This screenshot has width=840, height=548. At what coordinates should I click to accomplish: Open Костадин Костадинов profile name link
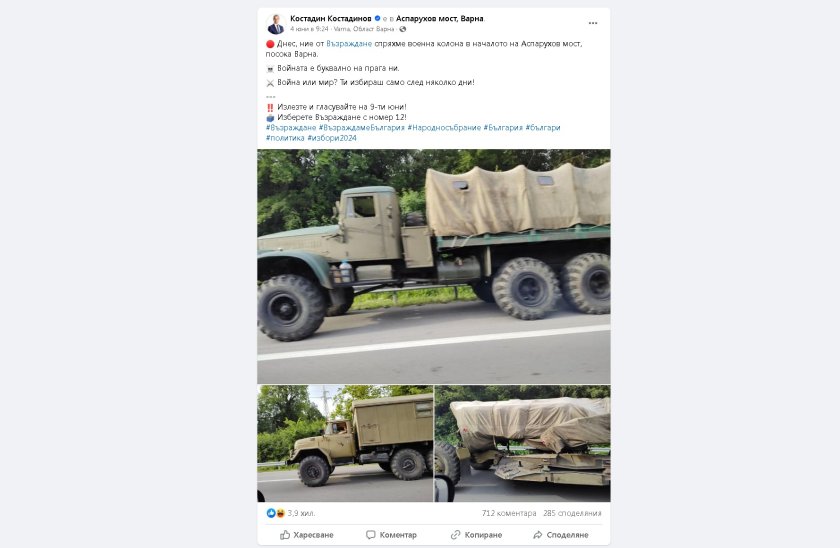coord(331,18)
